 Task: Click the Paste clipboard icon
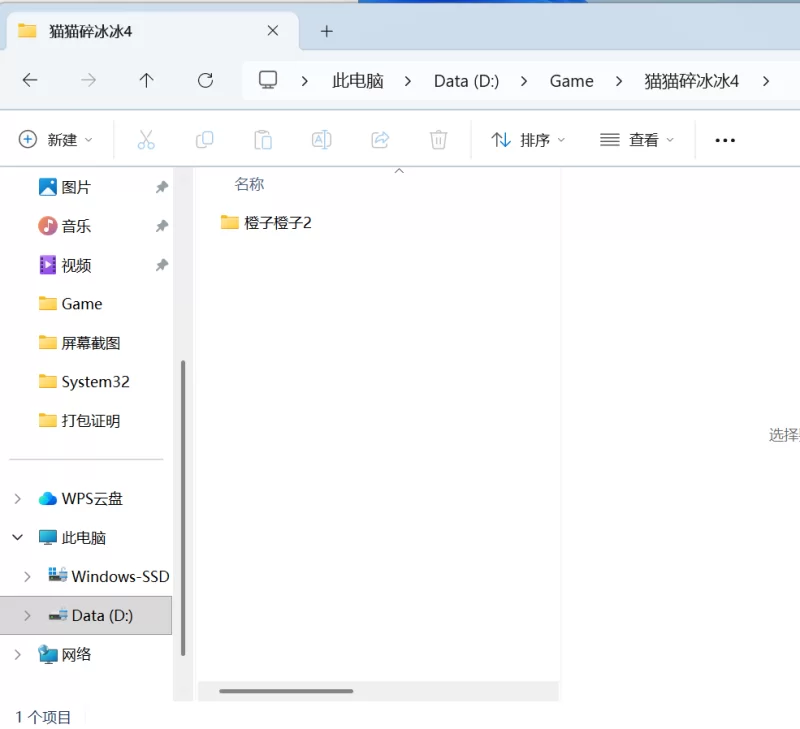(x=263, y=140)
